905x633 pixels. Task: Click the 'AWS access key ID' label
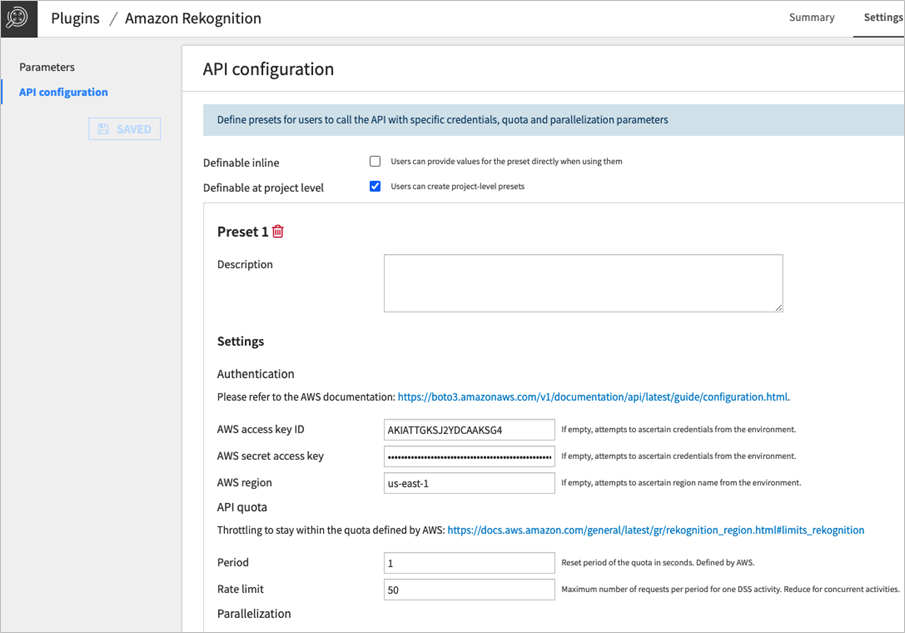pyautogui.click(x=260, y=429)
